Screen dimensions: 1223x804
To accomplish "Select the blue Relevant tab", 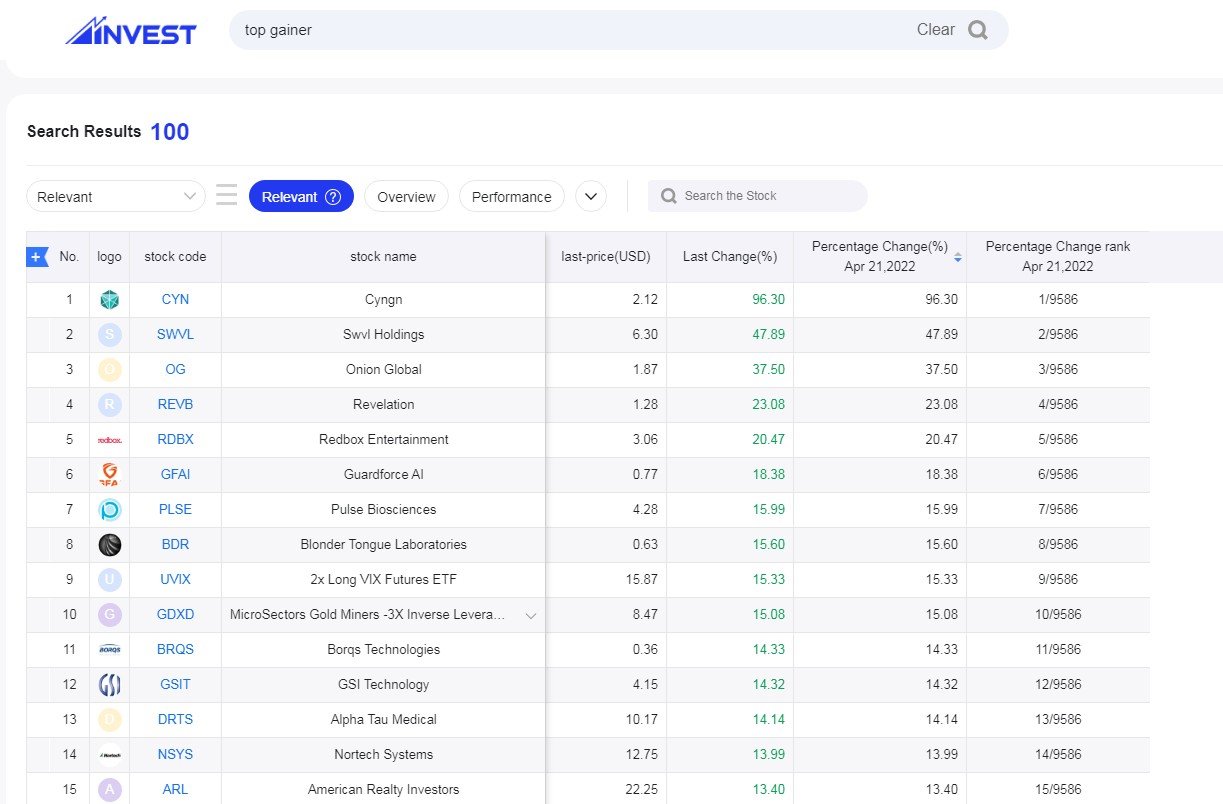I will click(x=301, y=197).
